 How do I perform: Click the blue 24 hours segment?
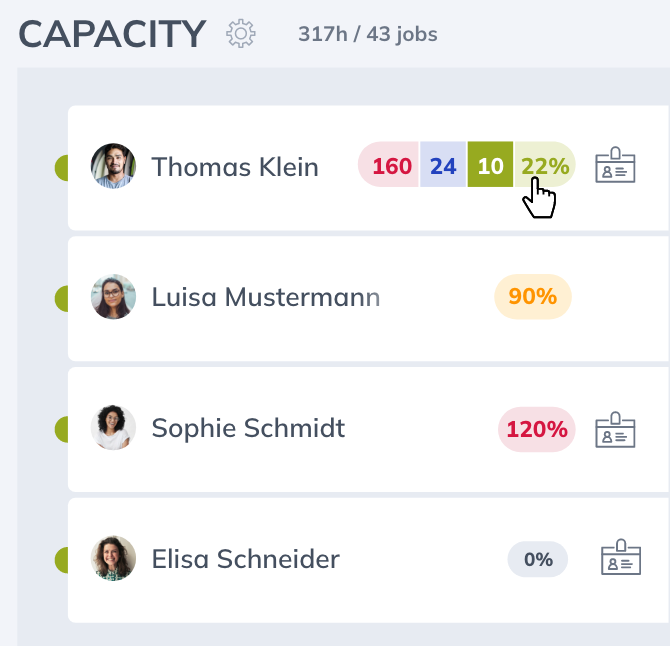[443, 166]
